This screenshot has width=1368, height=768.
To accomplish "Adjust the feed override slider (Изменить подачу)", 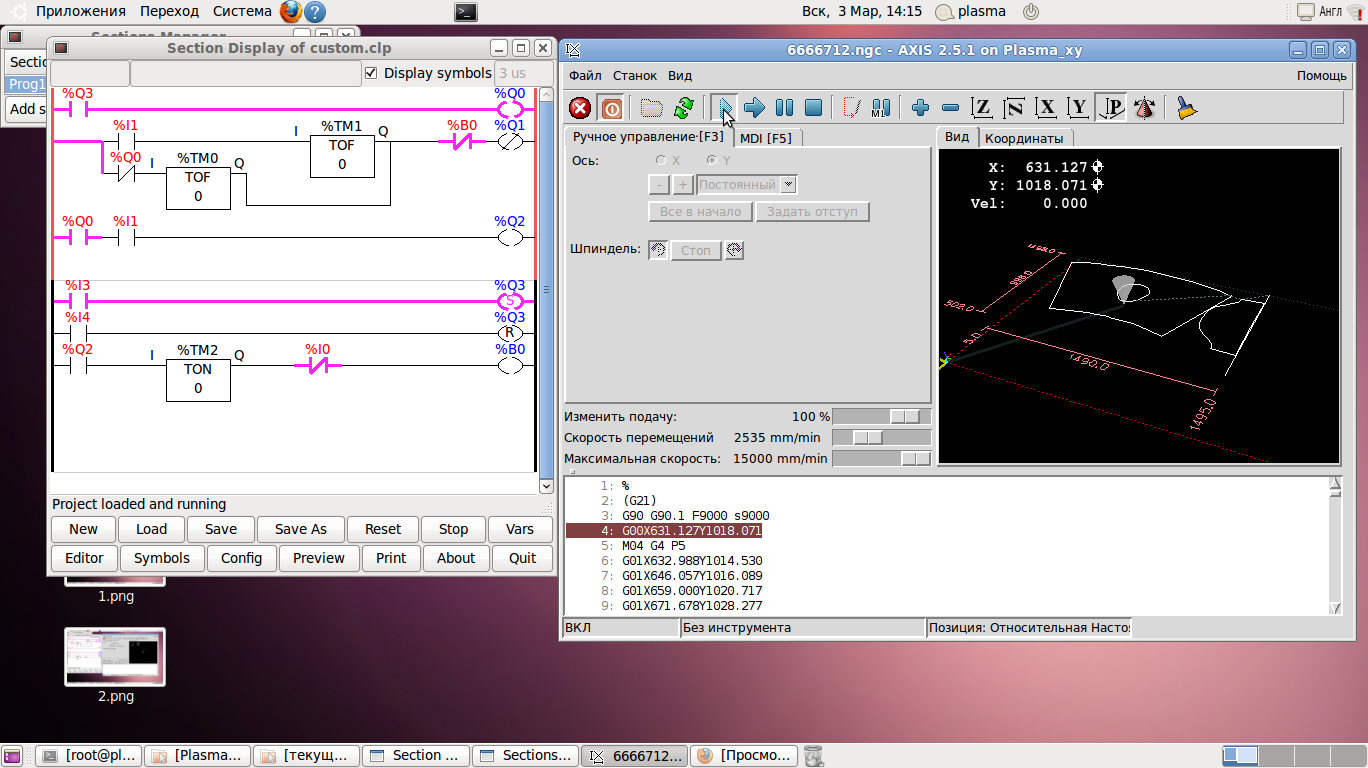I will coord(906,416).
